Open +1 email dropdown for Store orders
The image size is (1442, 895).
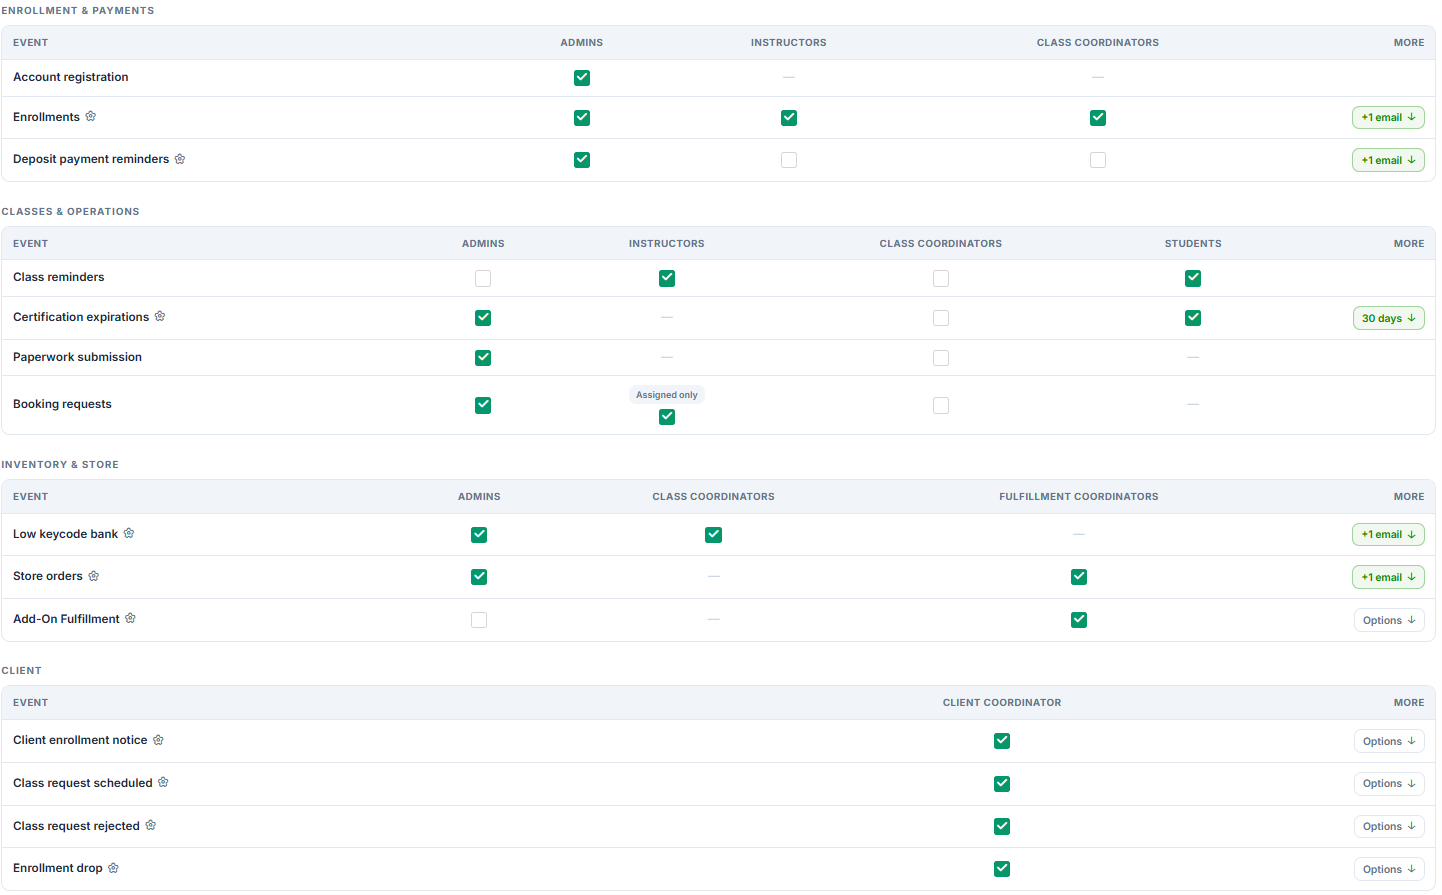point(1388,577)
